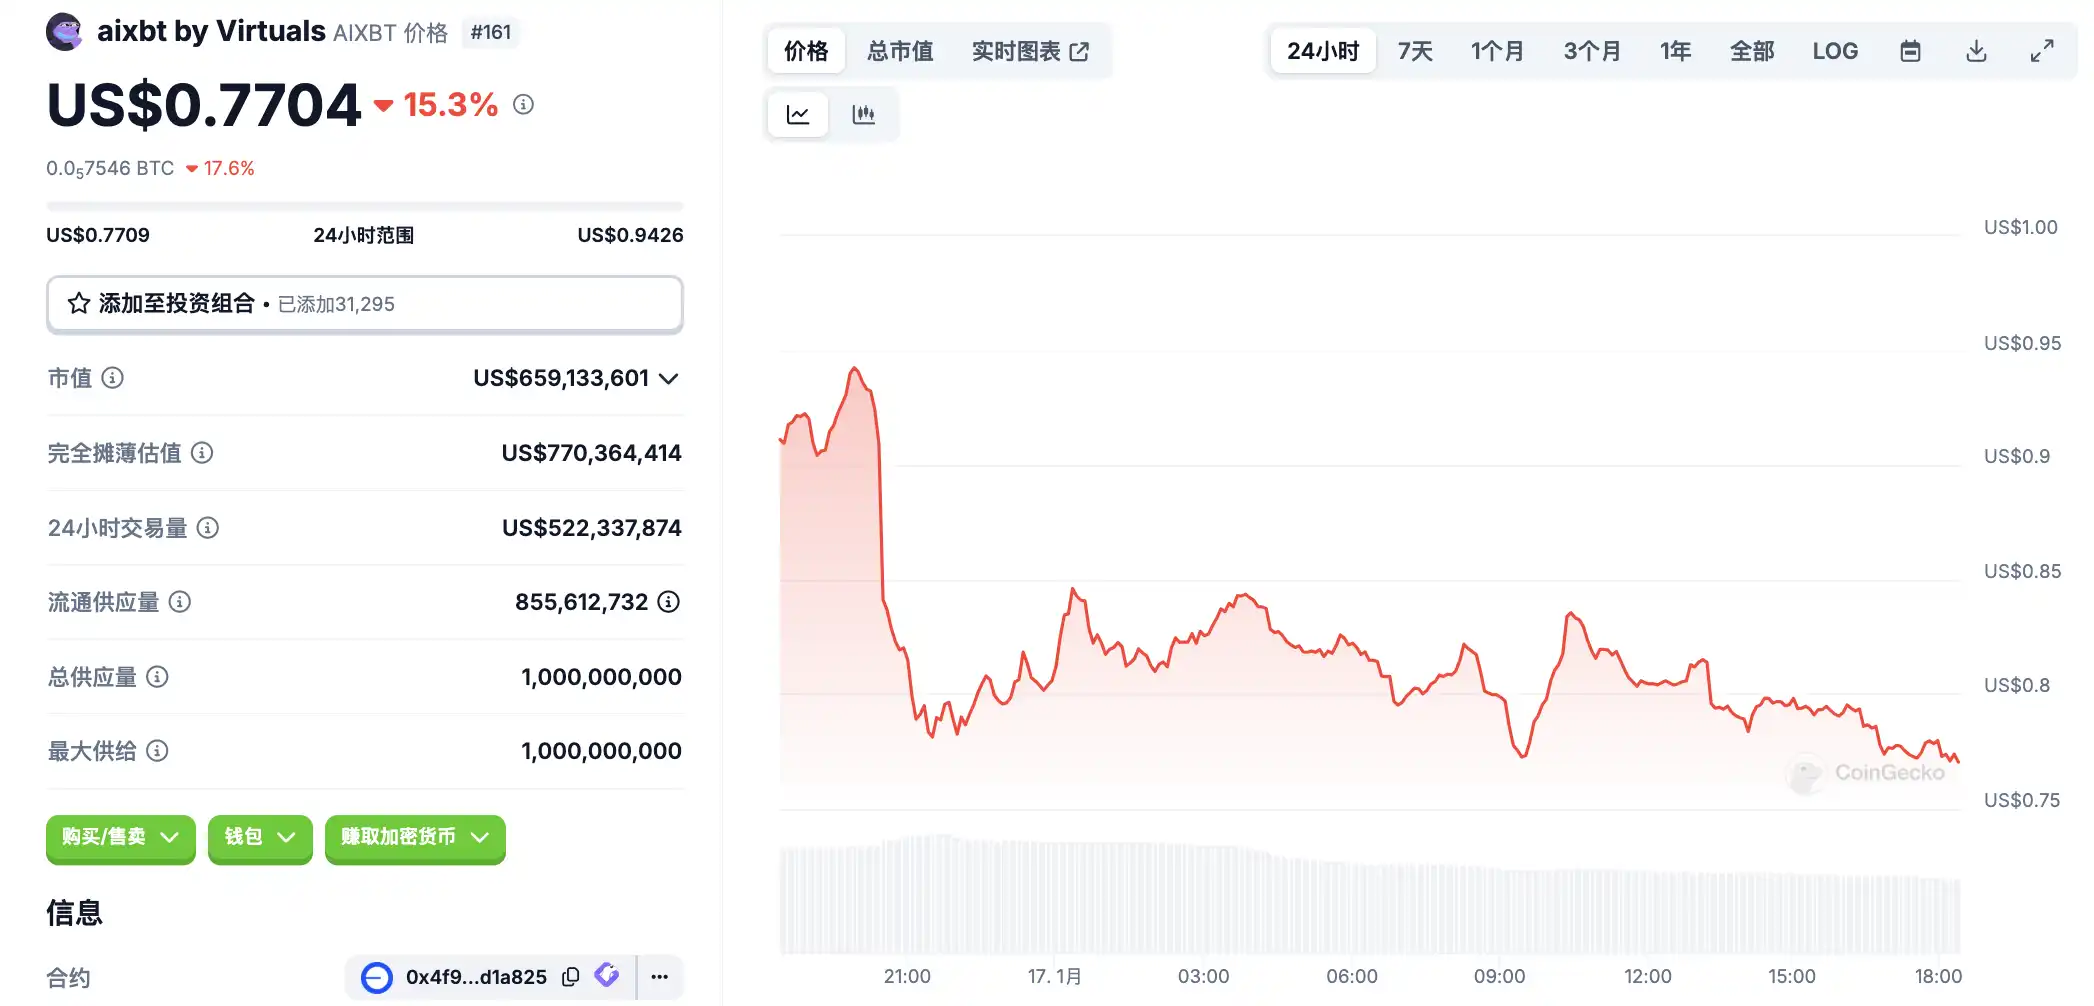The width and height of the screenshot is (2094, 1006).
Task: Open the more options ellipsis by contract
Action: tap(660, 977)
